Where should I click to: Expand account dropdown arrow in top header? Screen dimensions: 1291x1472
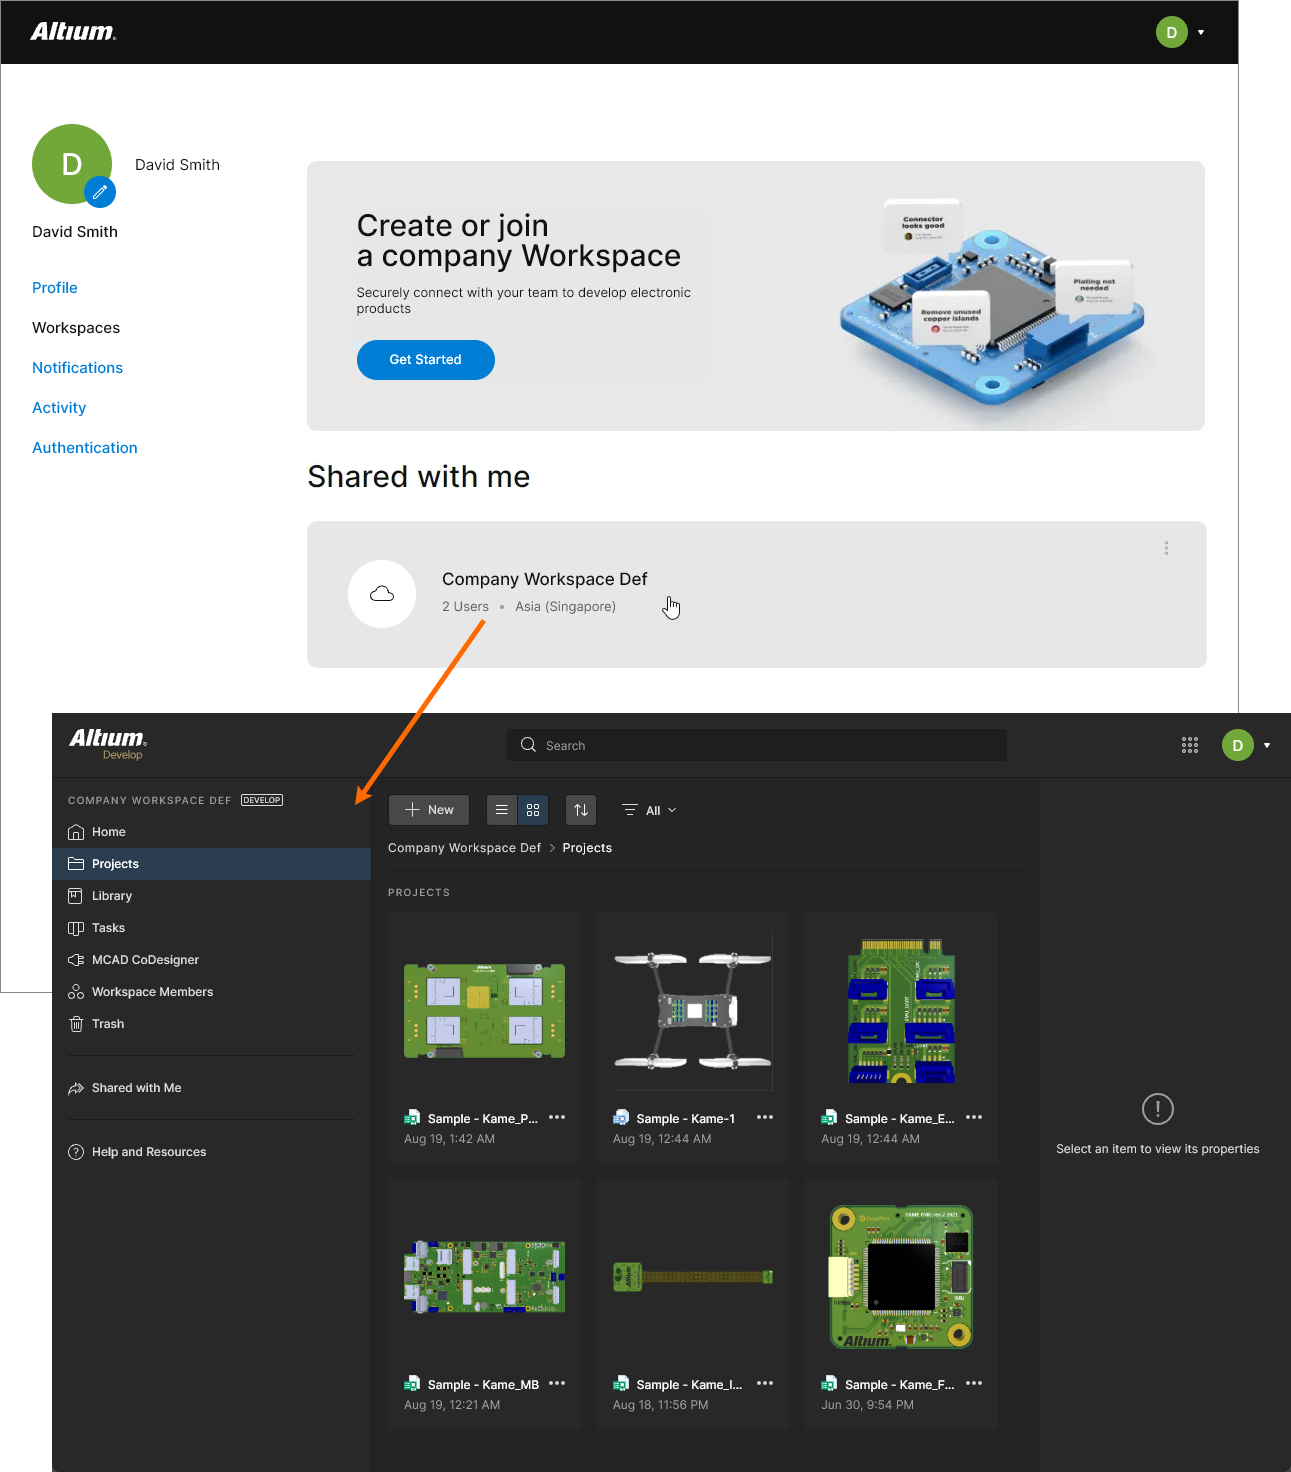pyautogui.click(x=1201, y=32)
